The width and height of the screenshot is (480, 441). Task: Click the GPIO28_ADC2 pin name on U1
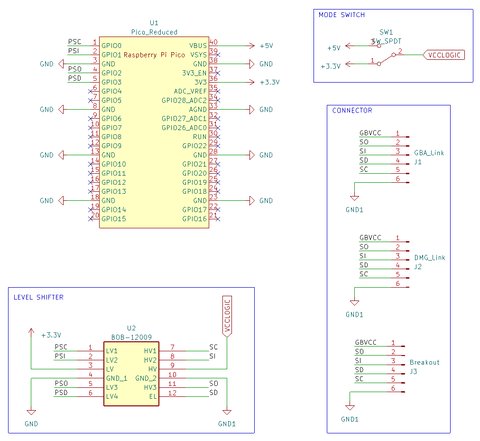[x=184, y=100]
